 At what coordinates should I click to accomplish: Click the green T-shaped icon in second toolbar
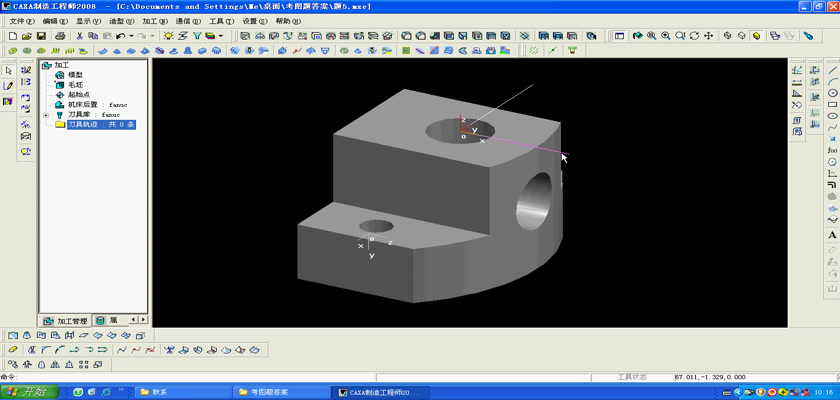(572, 50)
